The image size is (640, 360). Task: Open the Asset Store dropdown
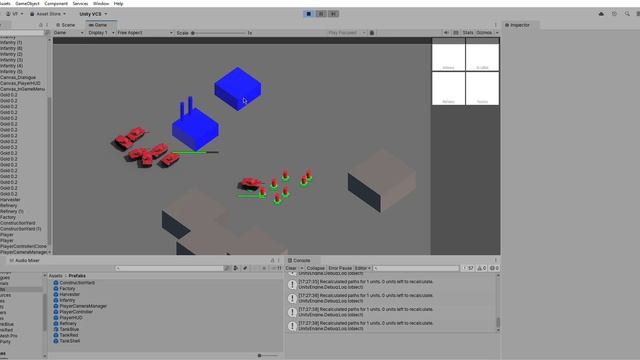click(x=48, y=14)
